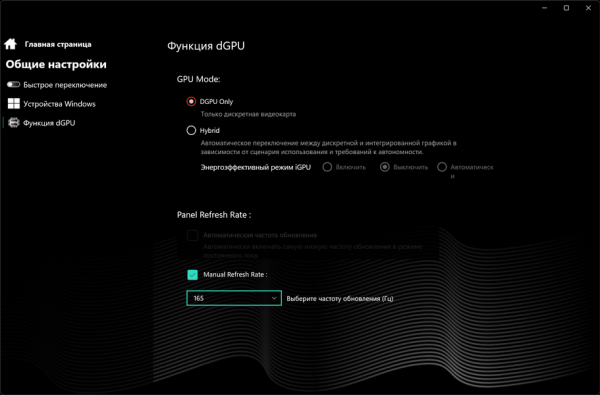Click the Общие настройки heading
Image resolution: width=600 pixels, height=395 pixels.
point(56,64)
